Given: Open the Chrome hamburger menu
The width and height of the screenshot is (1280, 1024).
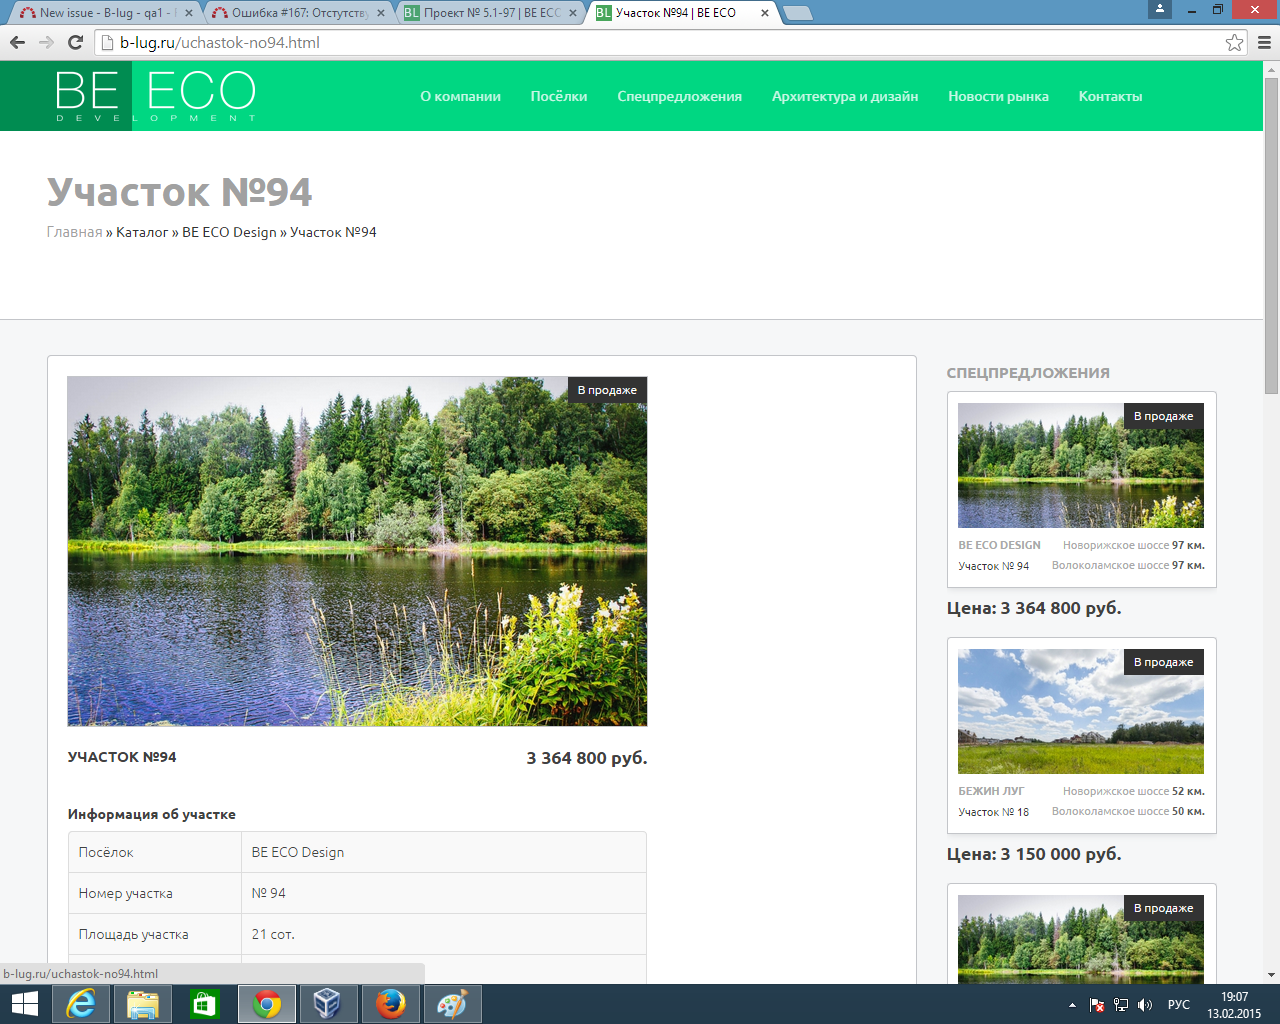Looking at the screenshot, I should click(x=1264, y=42).
